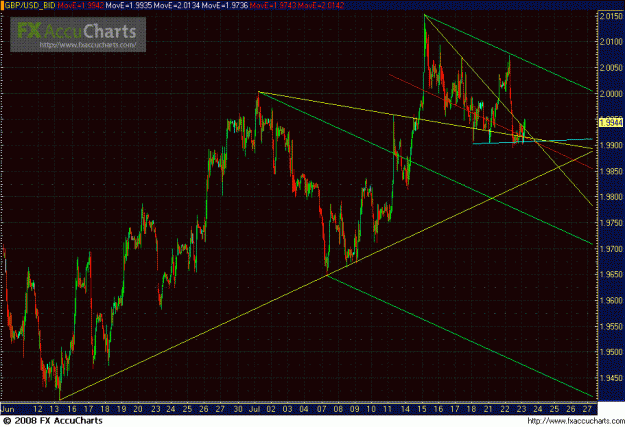The image size is (625, 427).
Task: Click the 1.9550 price axis label
Action: tap(611, 327)
